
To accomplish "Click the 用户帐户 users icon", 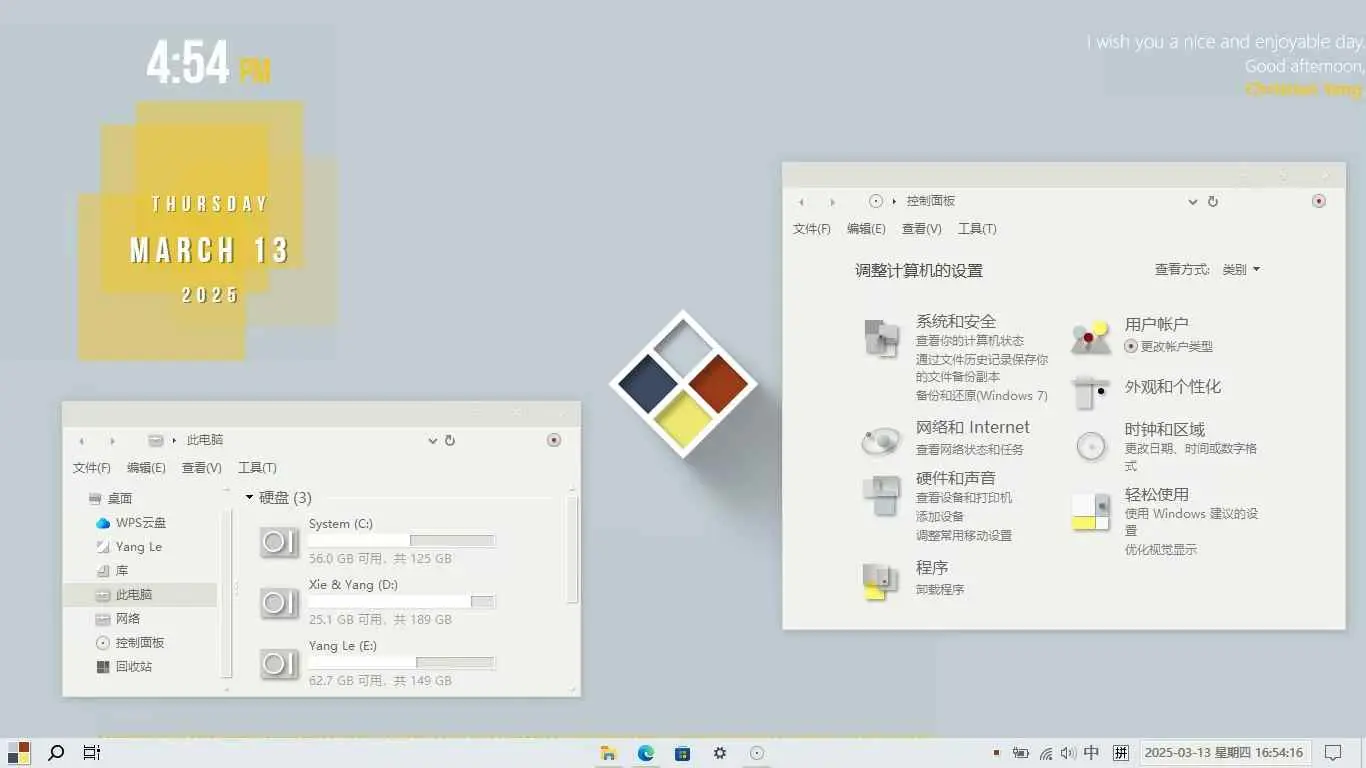I will point(1090,338).
